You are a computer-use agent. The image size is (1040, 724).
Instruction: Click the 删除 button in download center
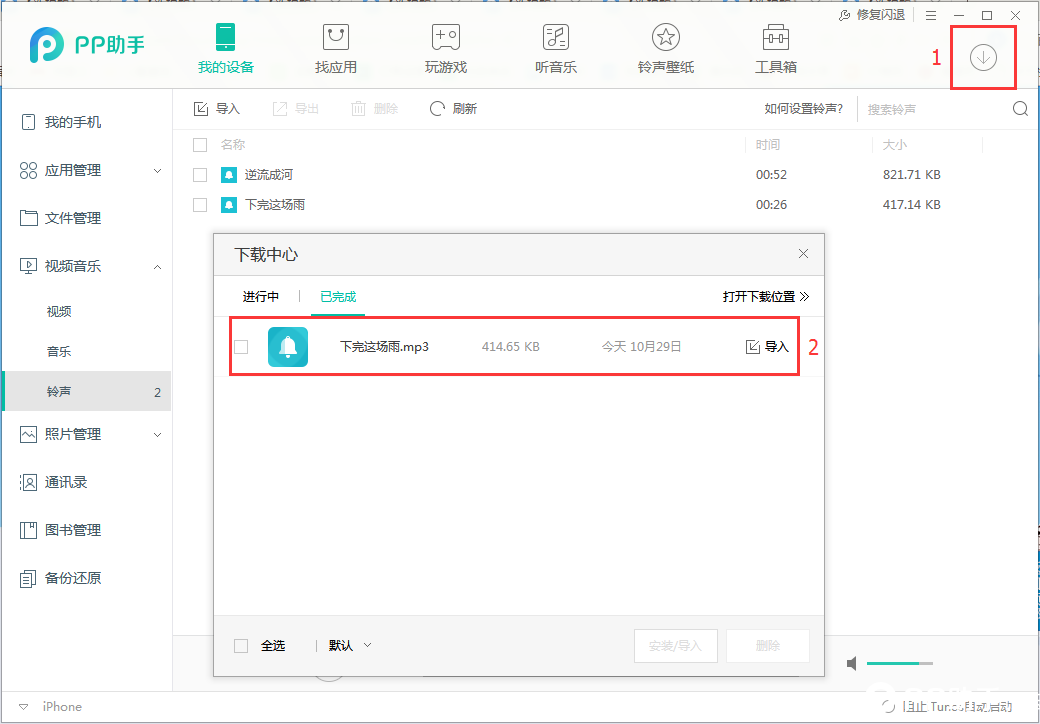tap(768, 646)
